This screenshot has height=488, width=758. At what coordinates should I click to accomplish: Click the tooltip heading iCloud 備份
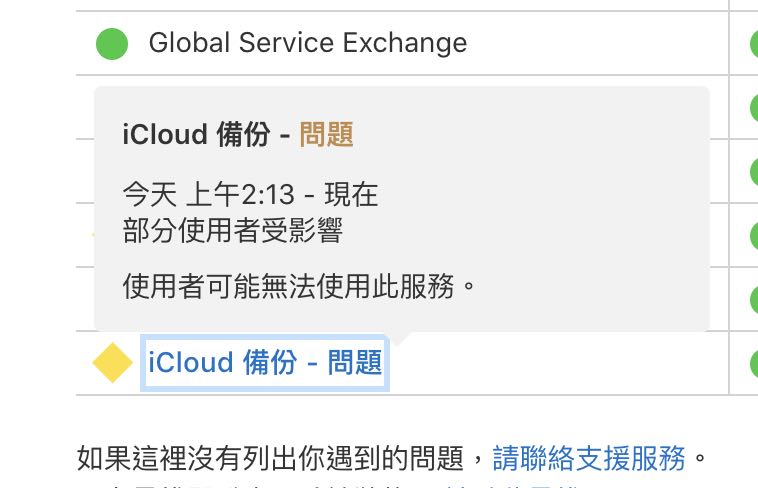(196, 134)
